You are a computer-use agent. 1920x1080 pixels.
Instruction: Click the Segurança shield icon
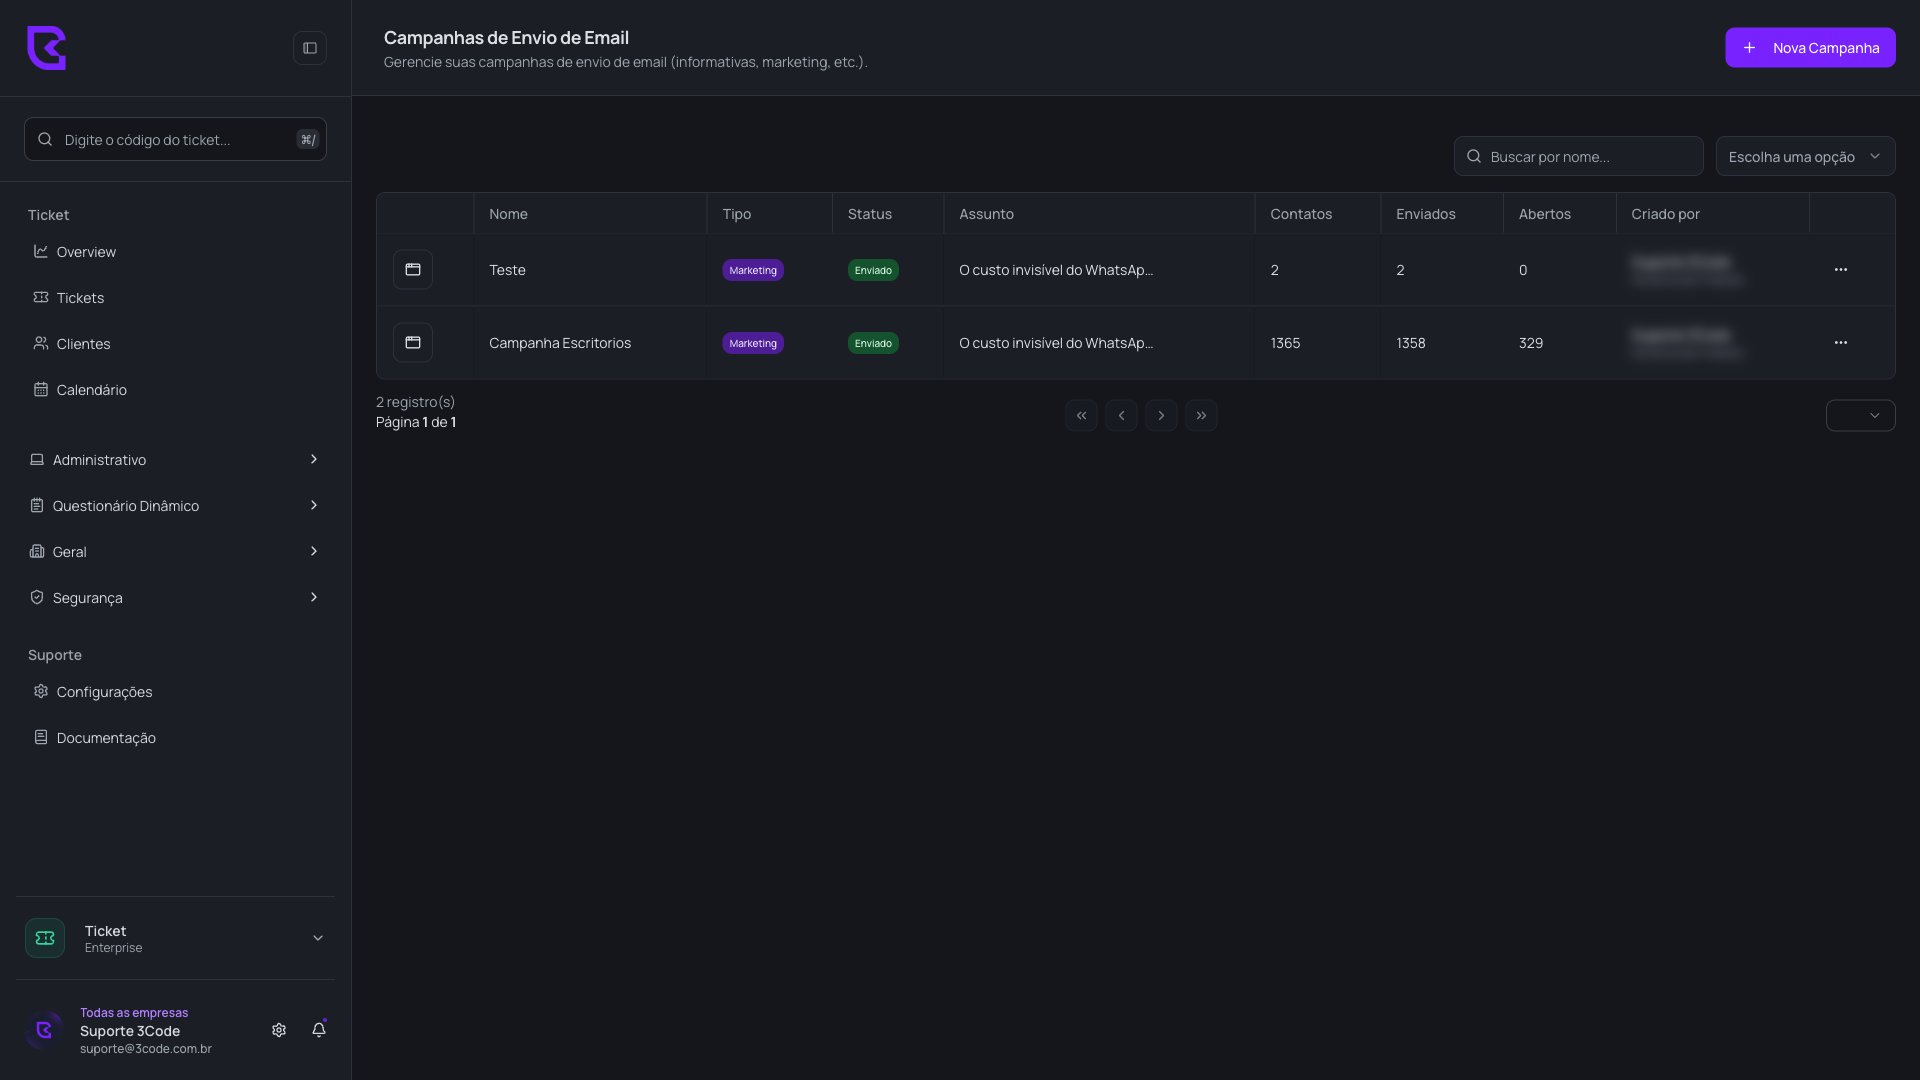37,598
